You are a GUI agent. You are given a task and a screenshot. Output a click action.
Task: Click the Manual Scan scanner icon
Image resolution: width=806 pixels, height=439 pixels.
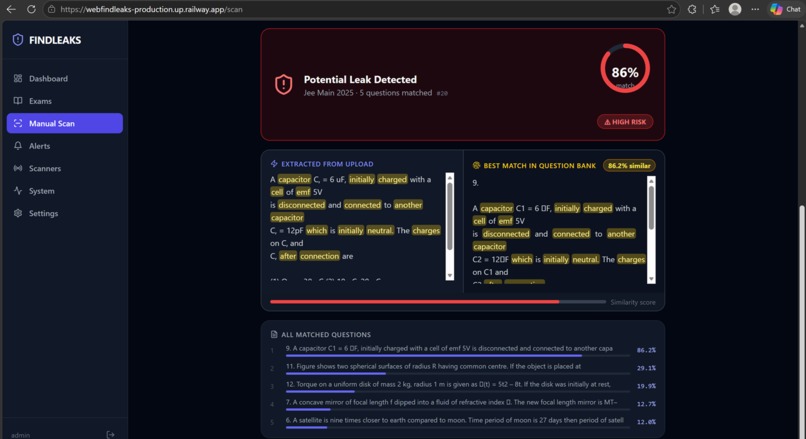18,123
